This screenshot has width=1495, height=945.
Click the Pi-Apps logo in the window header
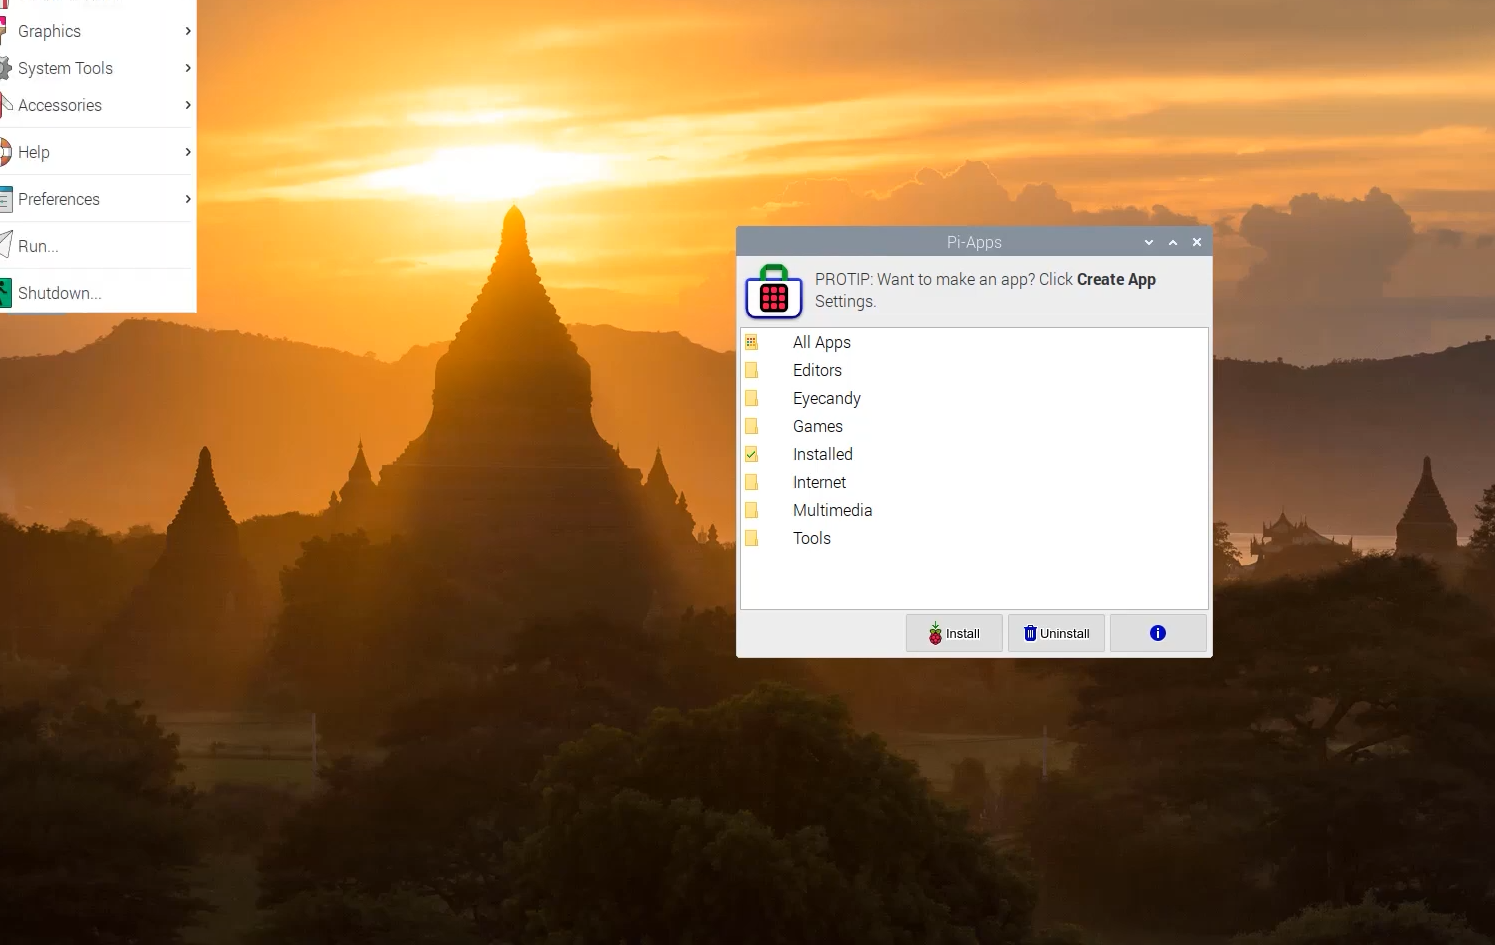[x=773, y=293]
